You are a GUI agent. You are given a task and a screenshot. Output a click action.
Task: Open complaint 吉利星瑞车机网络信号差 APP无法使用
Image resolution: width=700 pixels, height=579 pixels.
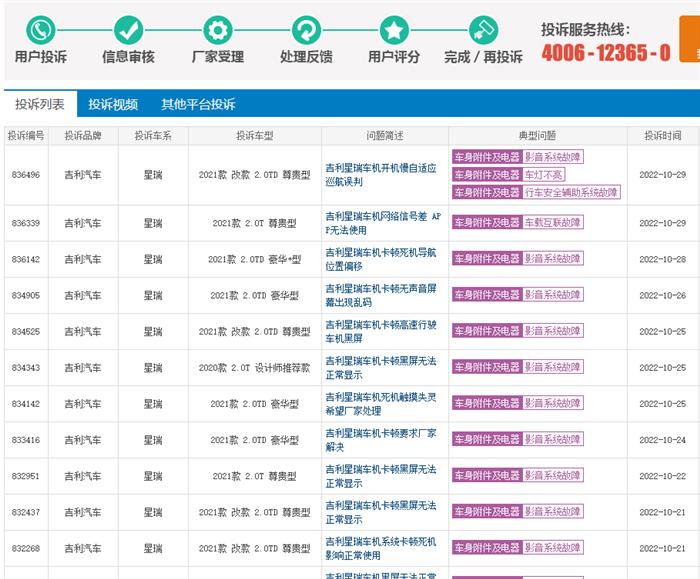click(383, 223)
